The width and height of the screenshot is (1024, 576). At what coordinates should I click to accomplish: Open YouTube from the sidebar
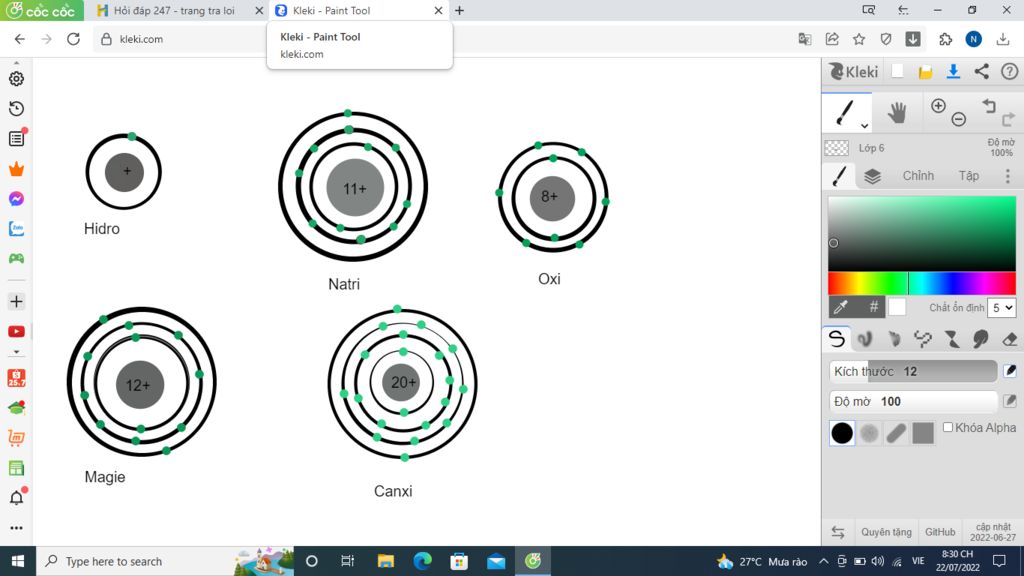point(16,332)
